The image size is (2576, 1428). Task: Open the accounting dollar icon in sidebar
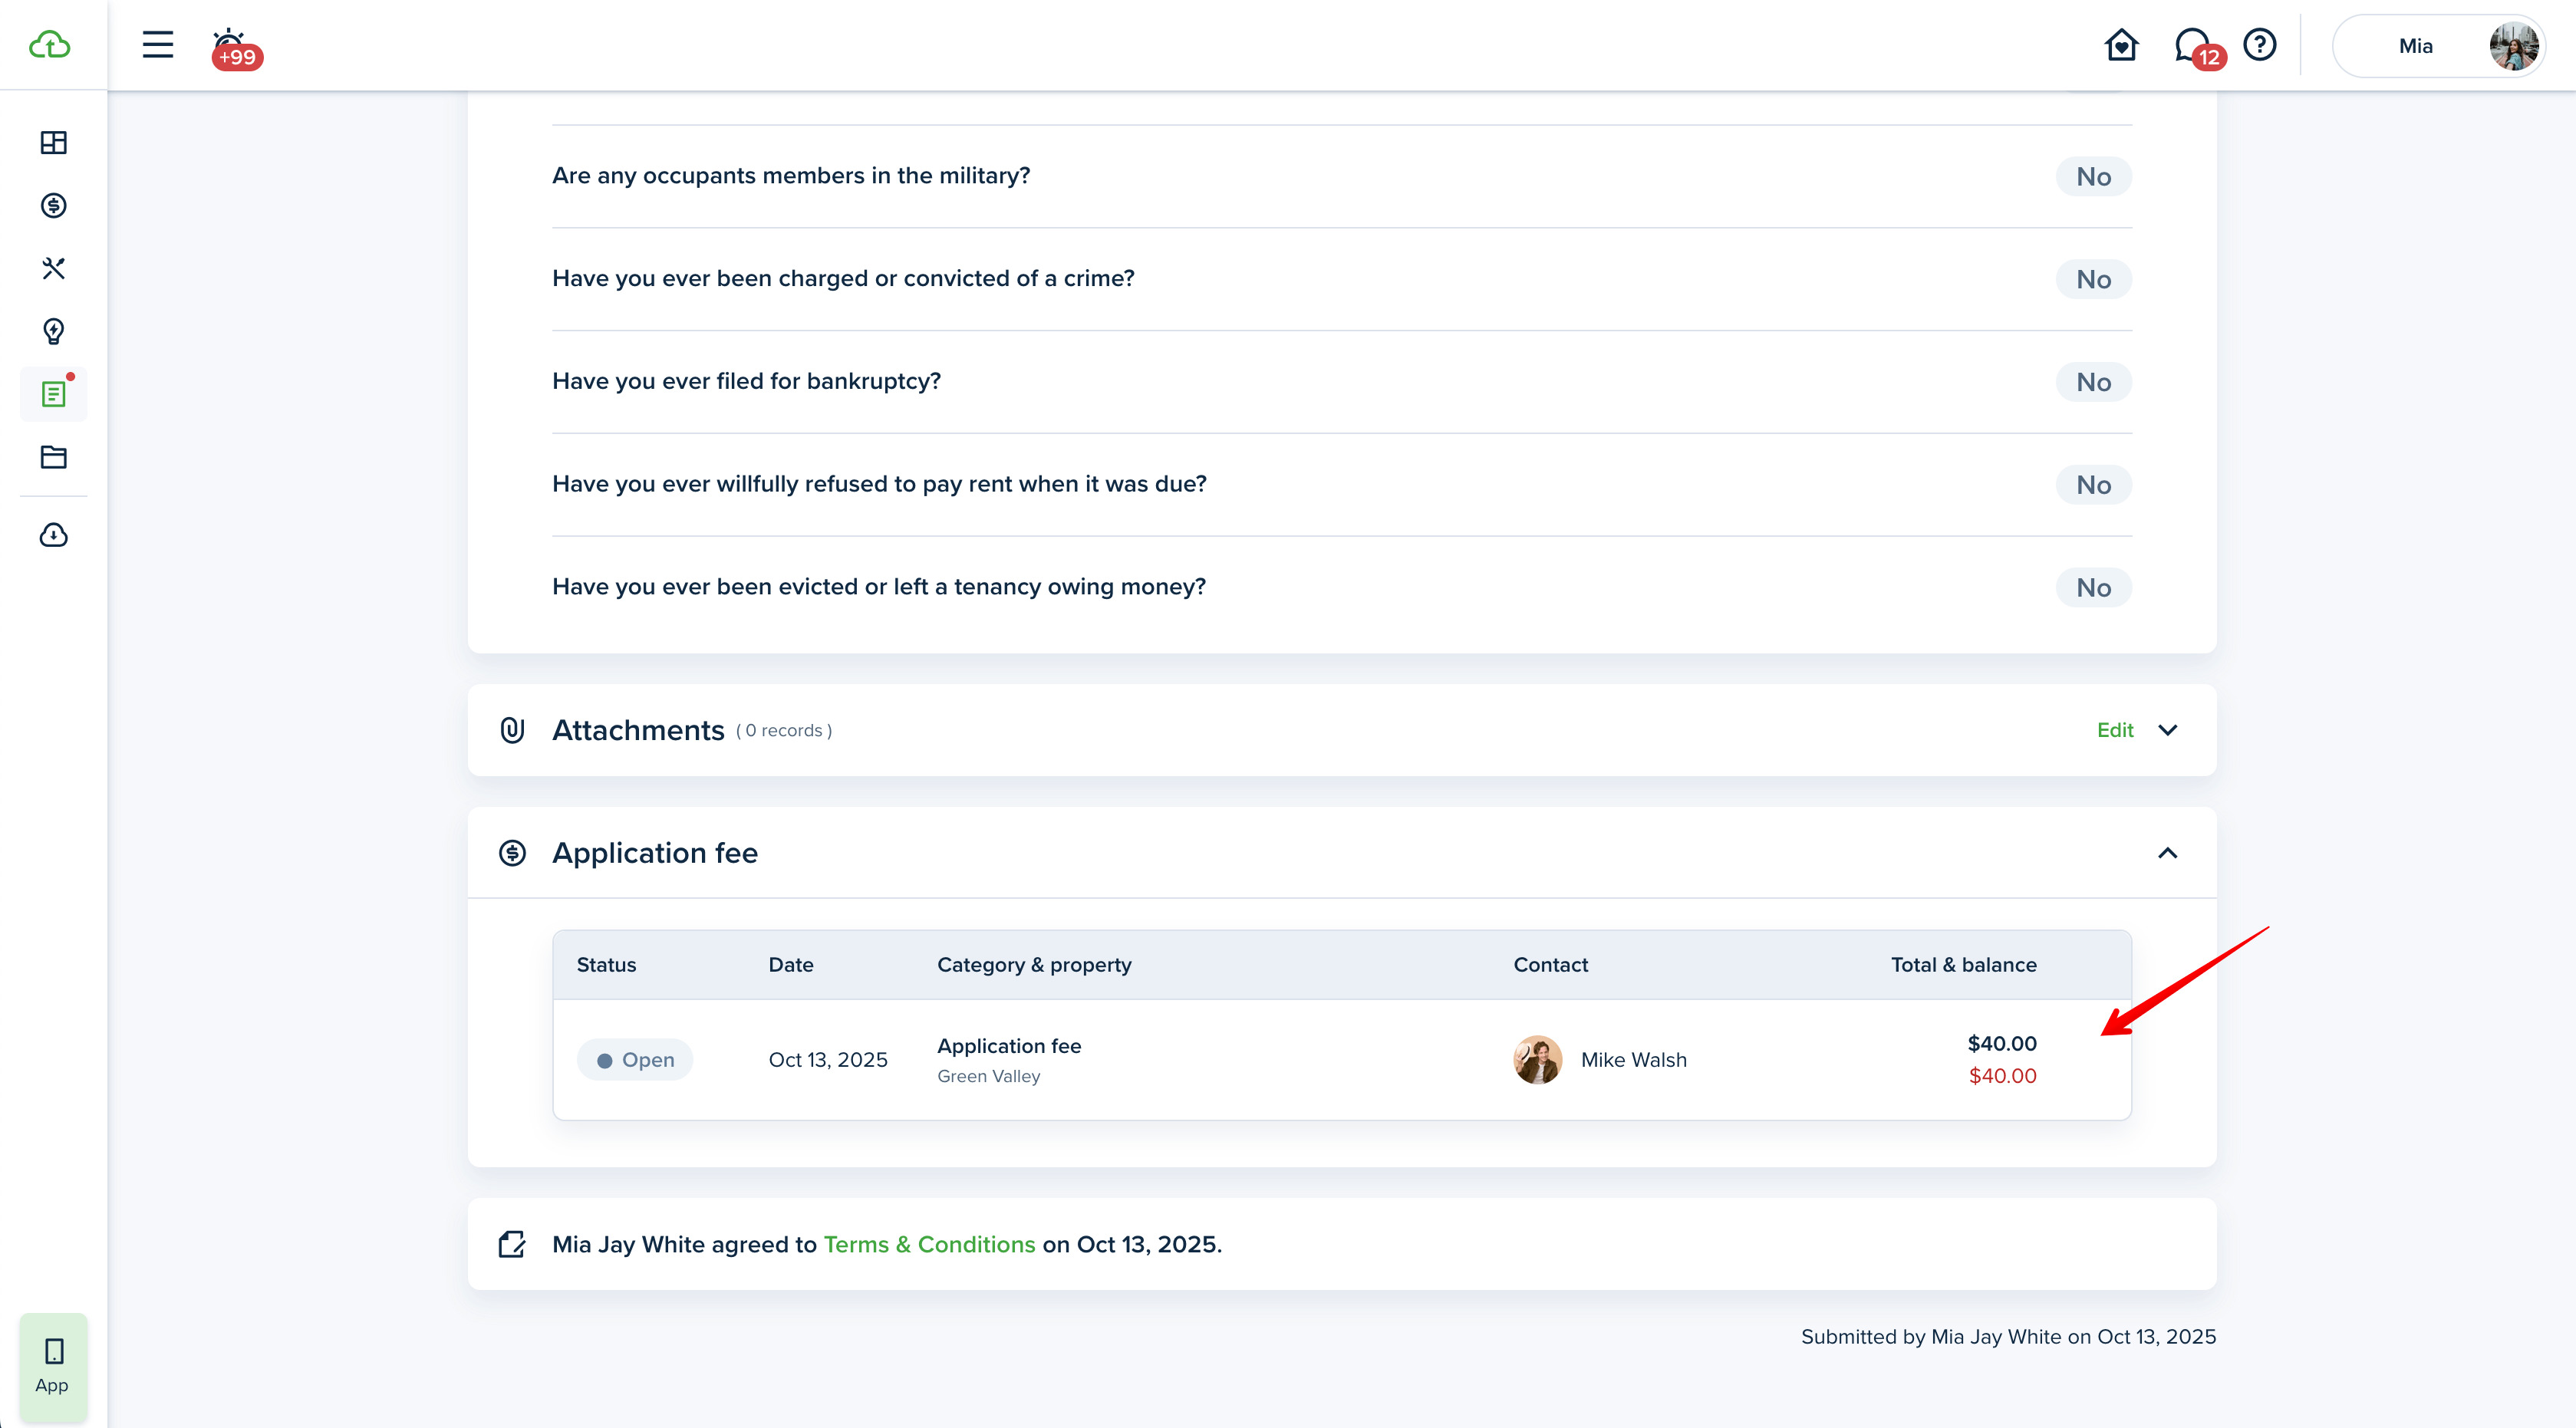tap(53, 205)
